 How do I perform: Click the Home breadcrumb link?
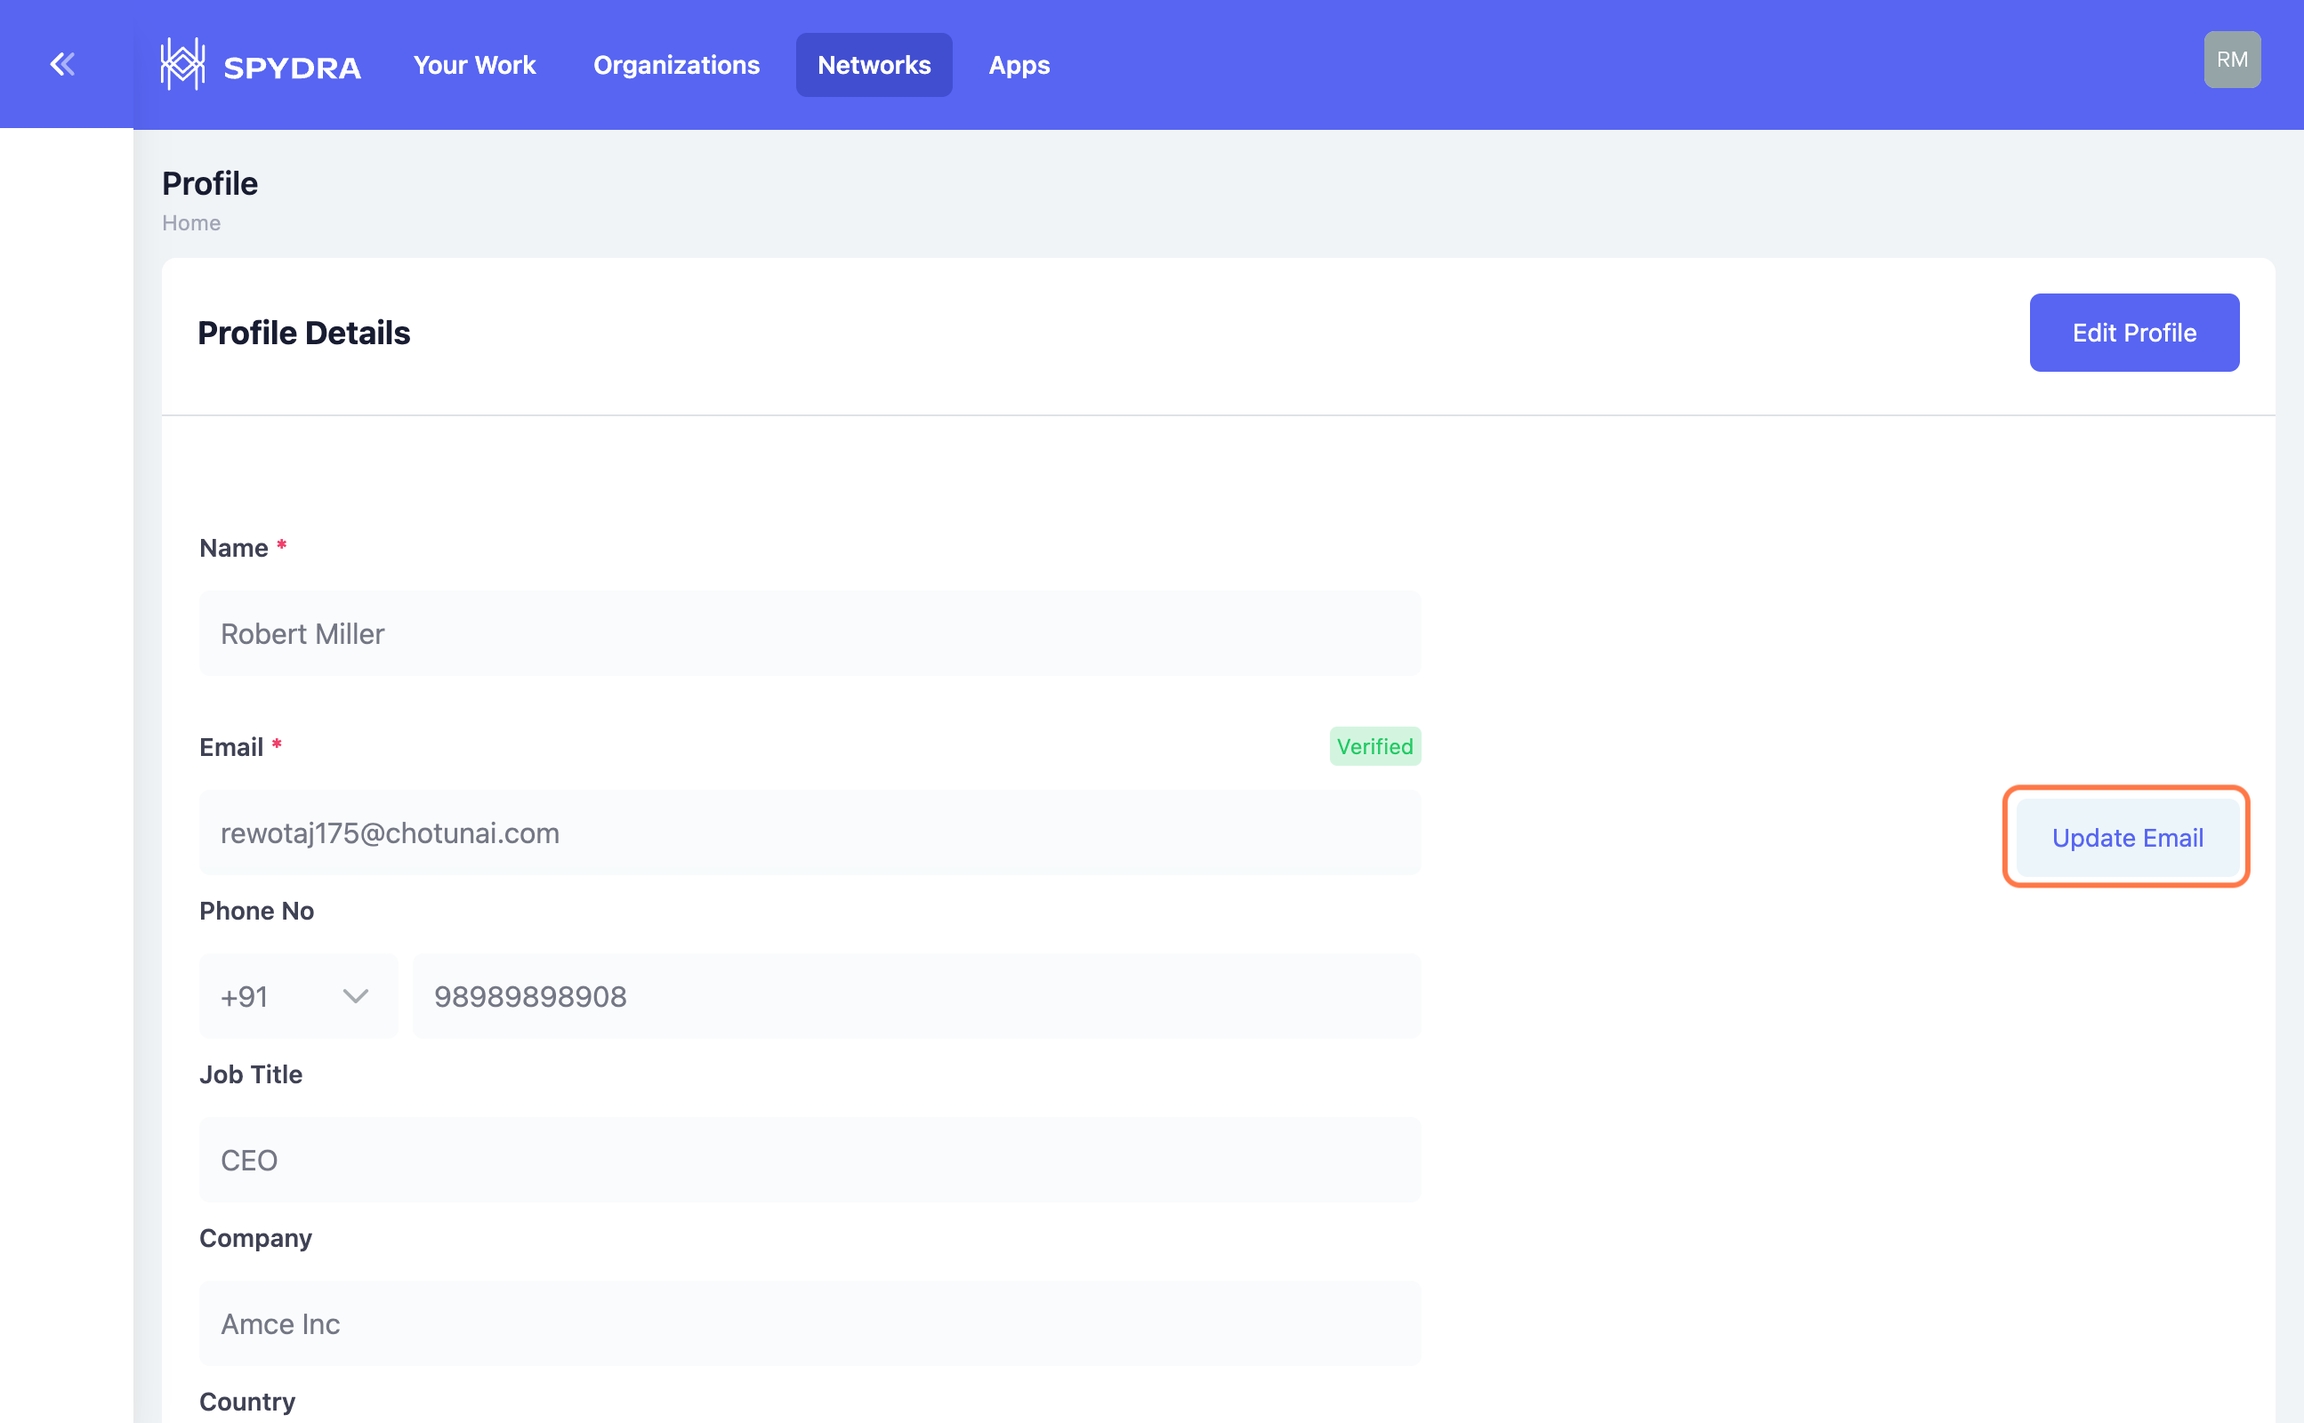[191, 223]
